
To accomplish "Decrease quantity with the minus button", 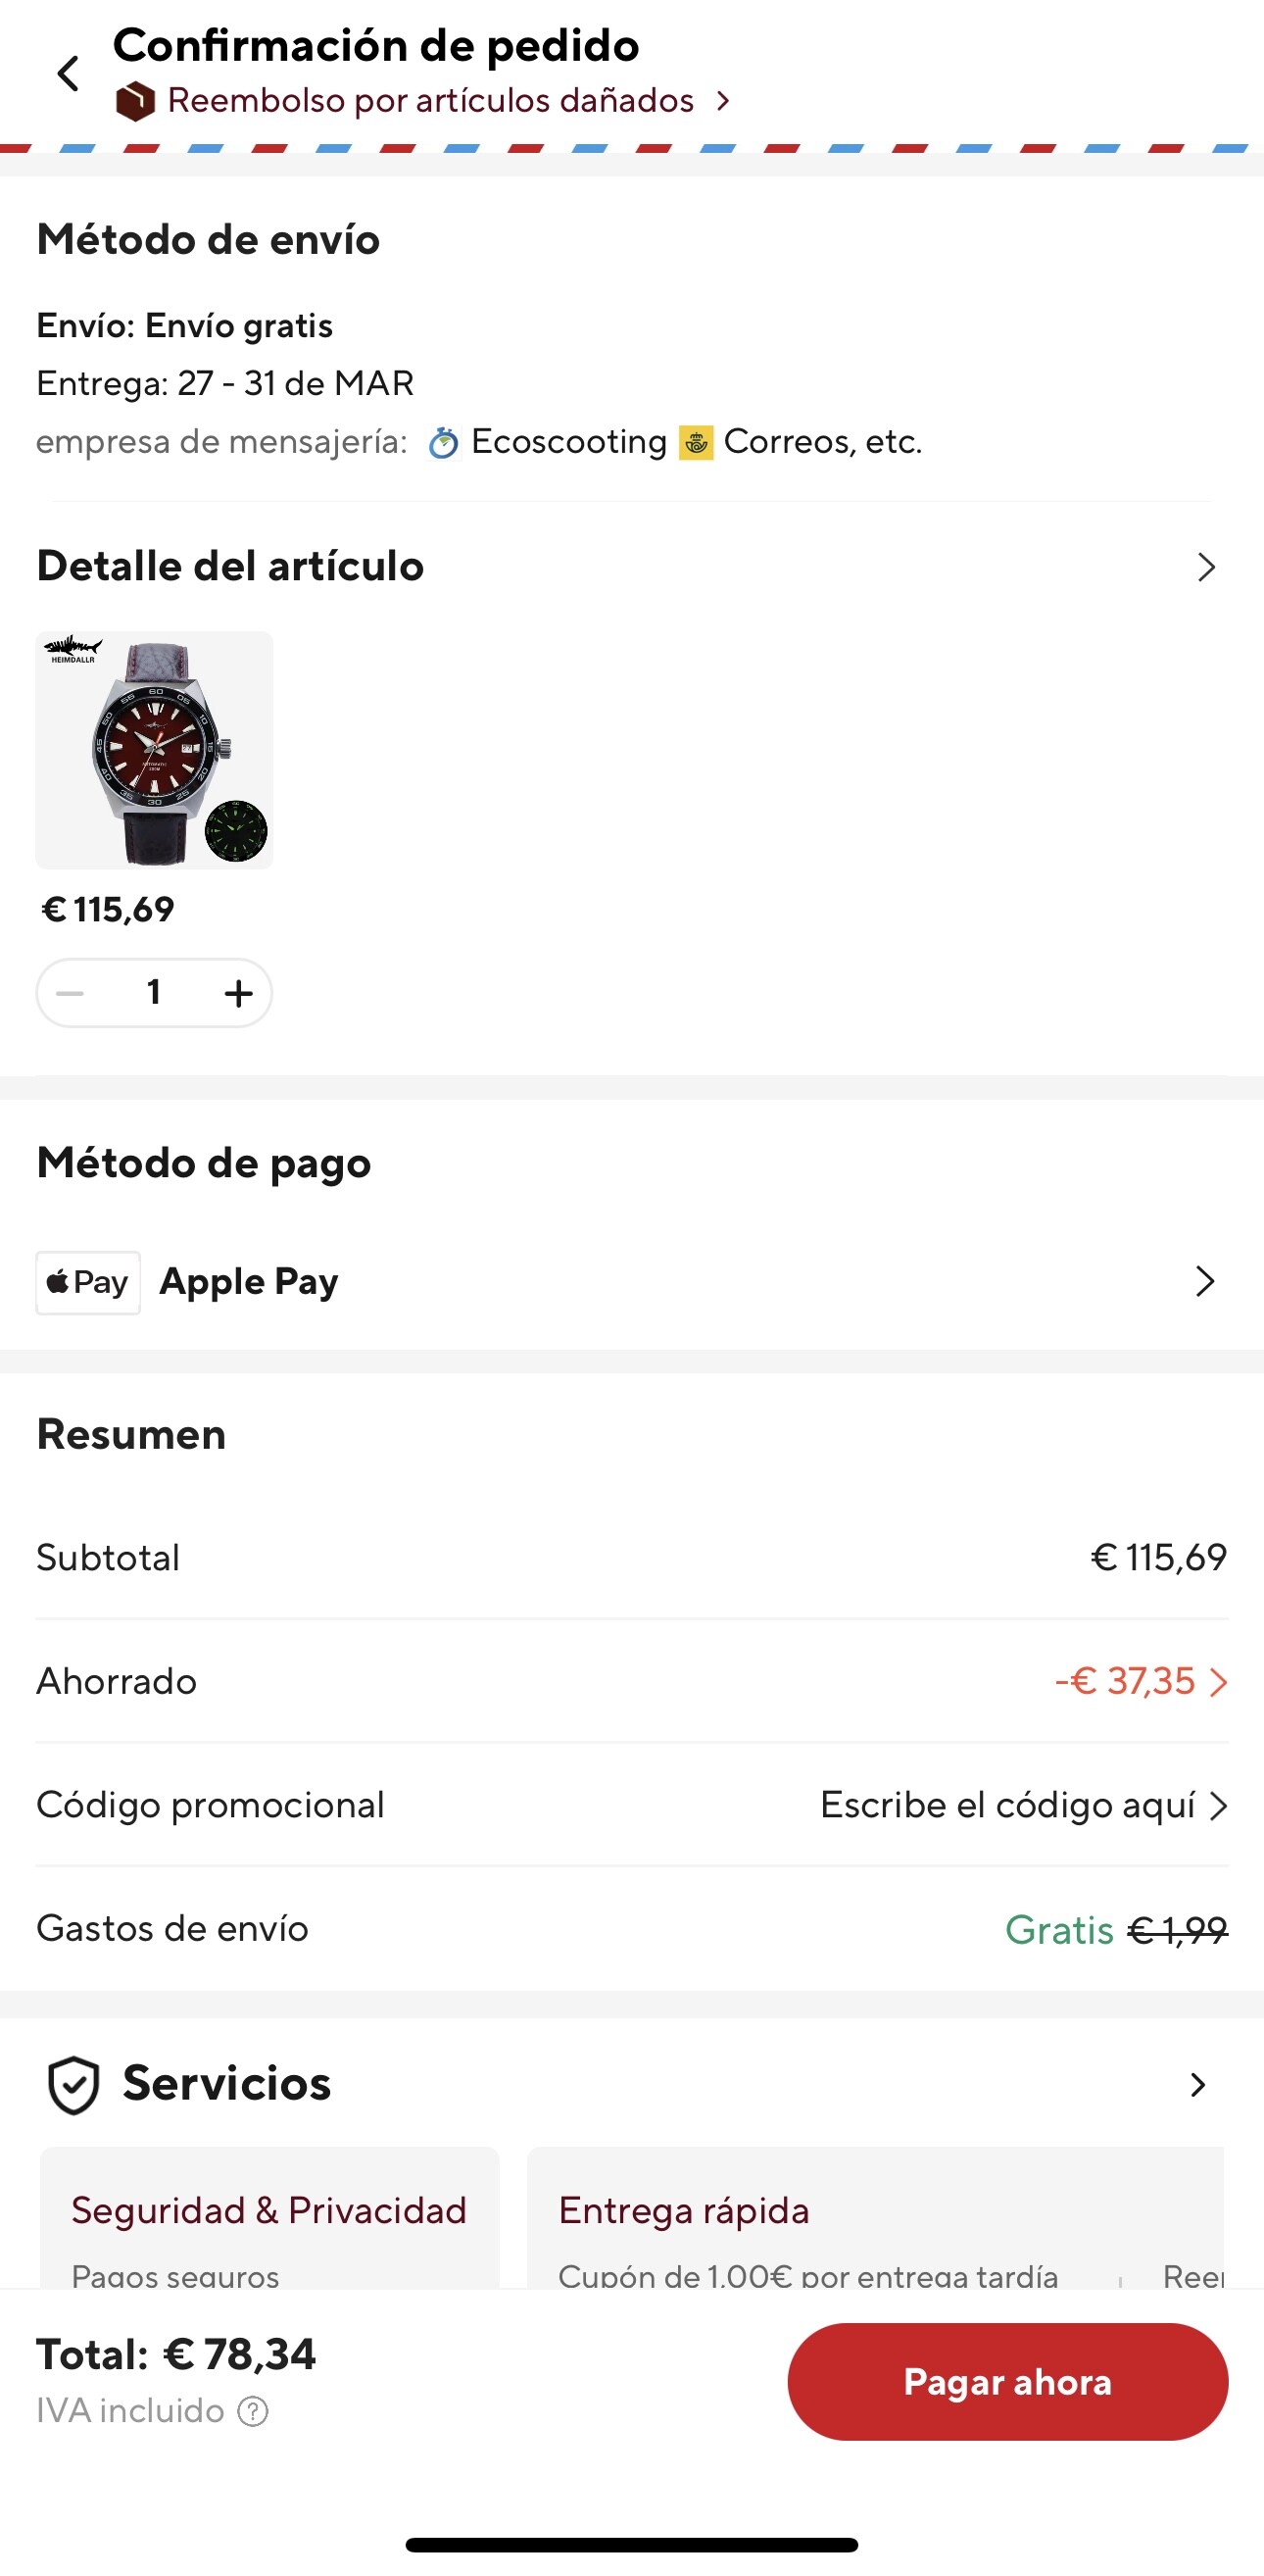I will (x=70, y=993).
